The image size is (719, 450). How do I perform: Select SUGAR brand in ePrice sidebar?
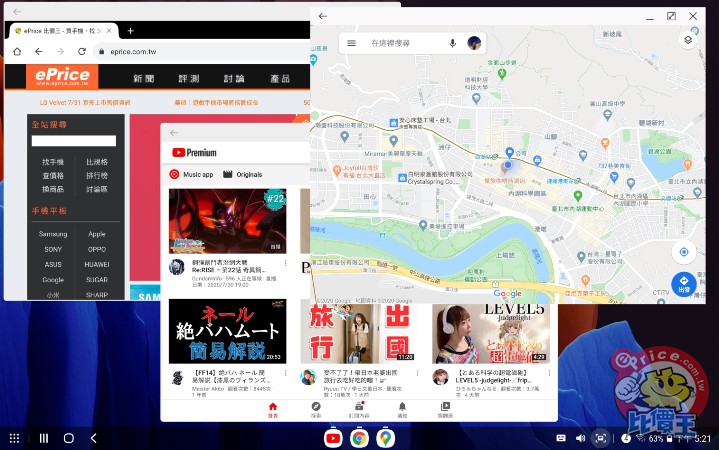[97, 280]
